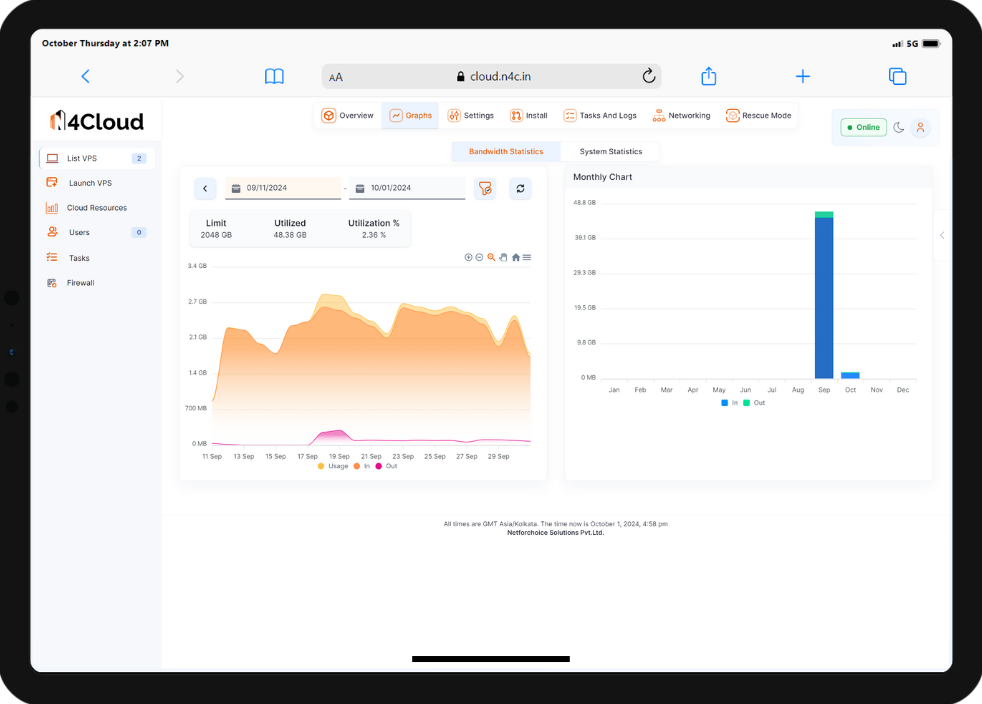Click the chart zoom-out minus icon
The image size is (982, 704).
point(479,257)
